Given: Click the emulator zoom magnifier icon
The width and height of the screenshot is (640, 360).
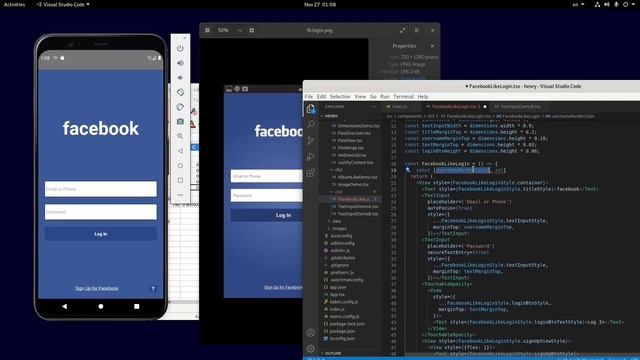Looking at the screenshot, I should click(x=180, y=136).
